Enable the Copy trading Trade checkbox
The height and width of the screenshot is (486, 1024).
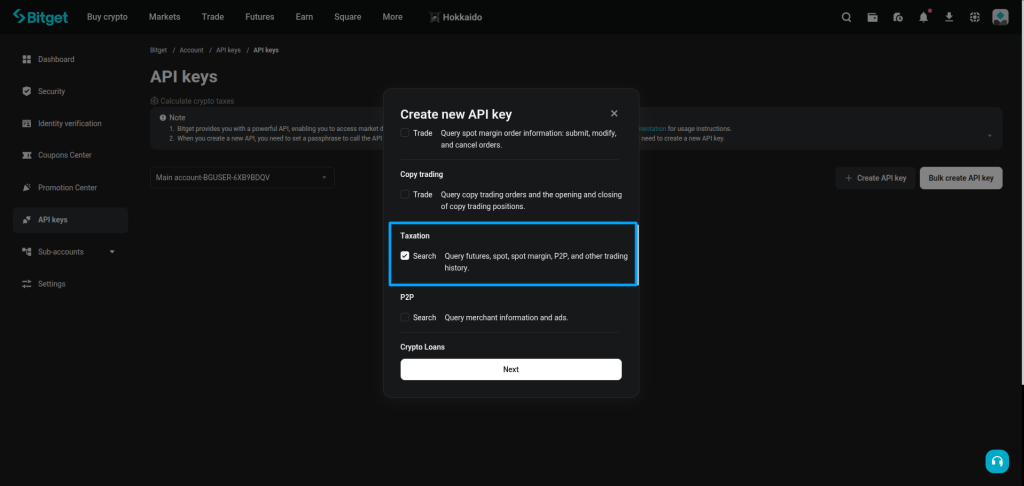405,194
